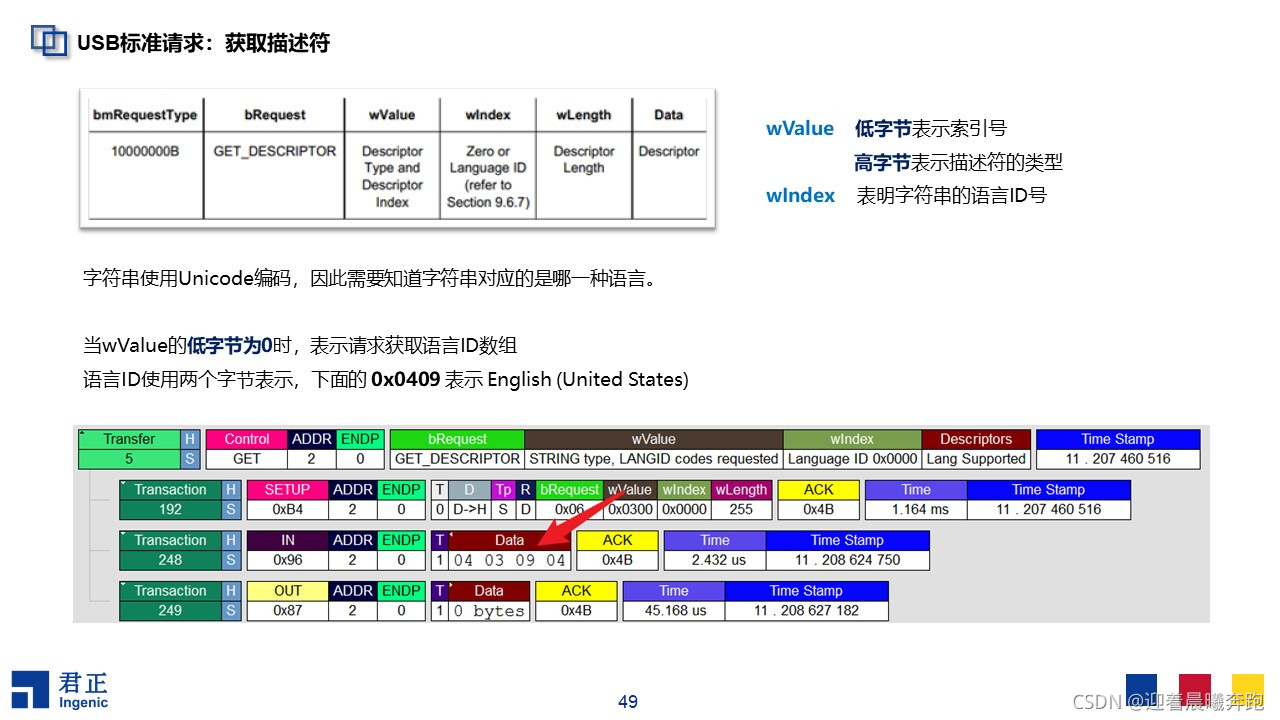Click the 1.164 ms Time value
1280x720 pixels.
coord(915,509)
